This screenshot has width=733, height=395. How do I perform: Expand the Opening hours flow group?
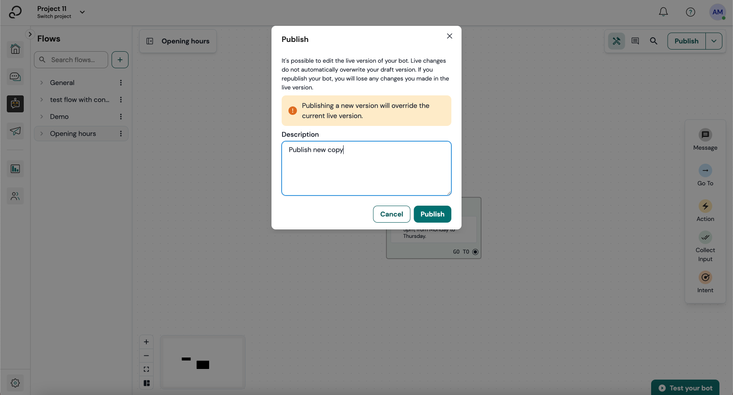point(42,134)
